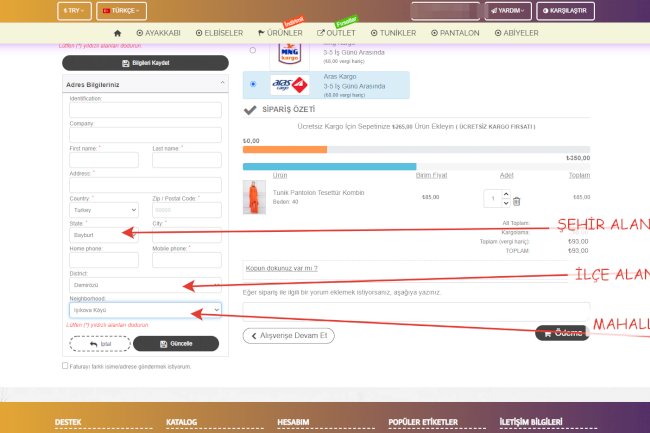Click the SİPARİŞ ÖZETİ heading
650x433 pixels.
288,109
